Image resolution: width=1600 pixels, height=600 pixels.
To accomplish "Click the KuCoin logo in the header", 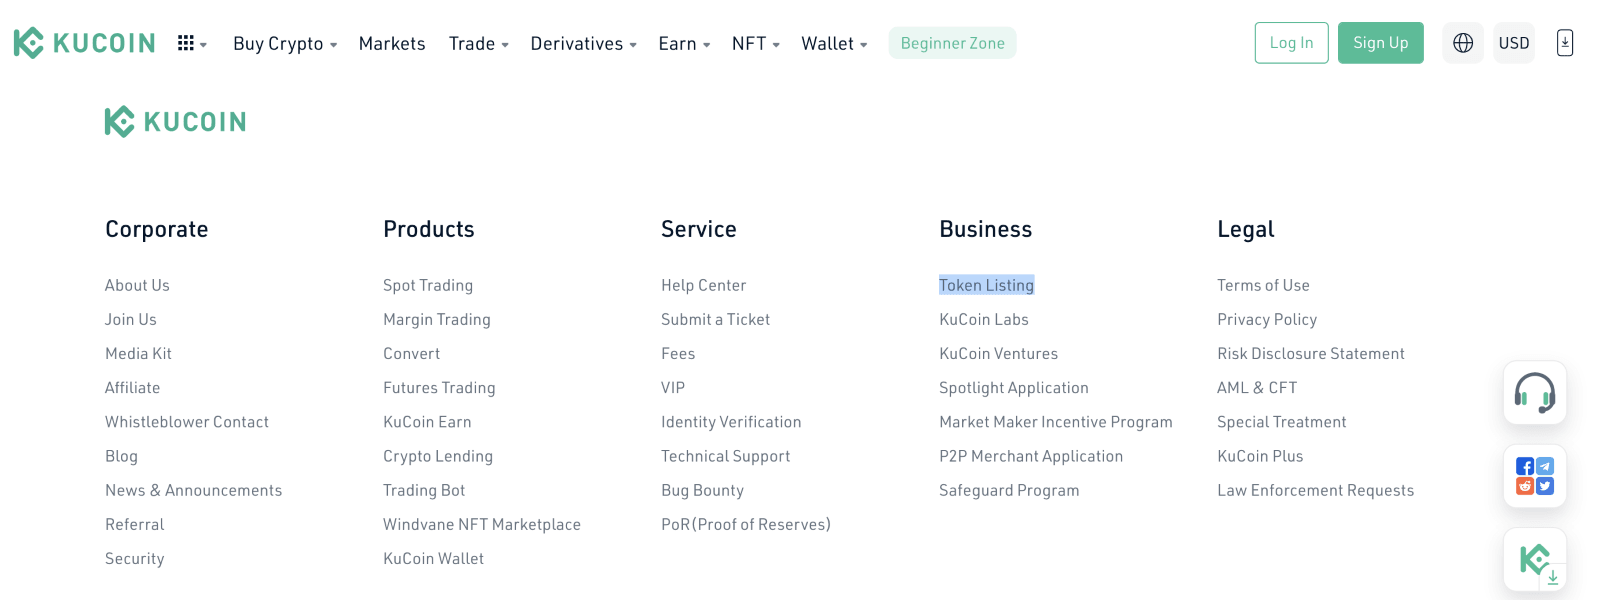I will click(x=84, y=43).
